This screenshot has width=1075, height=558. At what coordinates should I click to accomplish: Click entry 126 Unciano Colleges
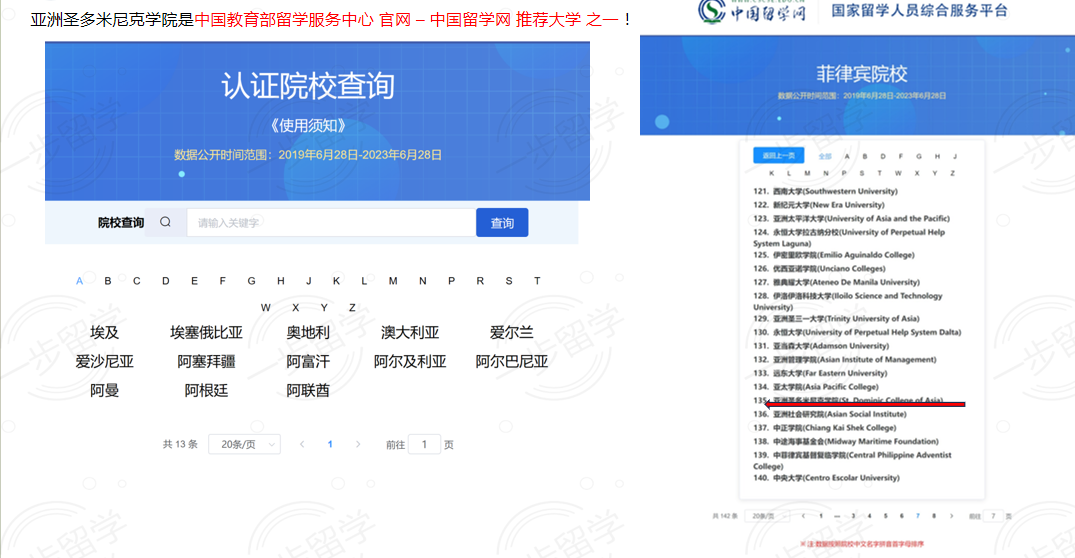(819, 269)
